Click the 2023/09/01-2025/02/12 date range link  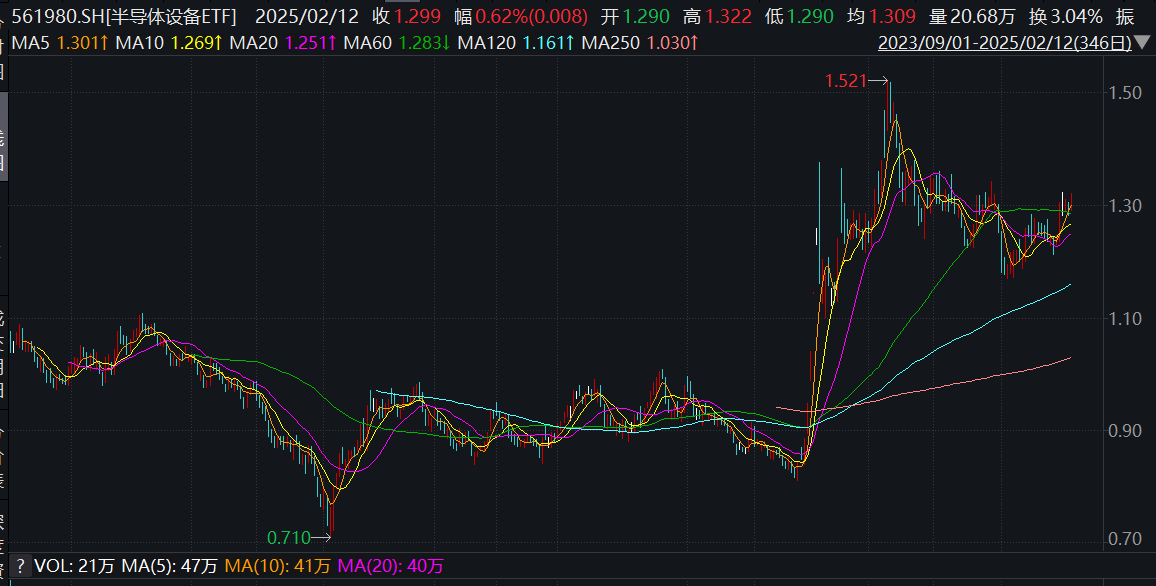tap(1004, 44)
